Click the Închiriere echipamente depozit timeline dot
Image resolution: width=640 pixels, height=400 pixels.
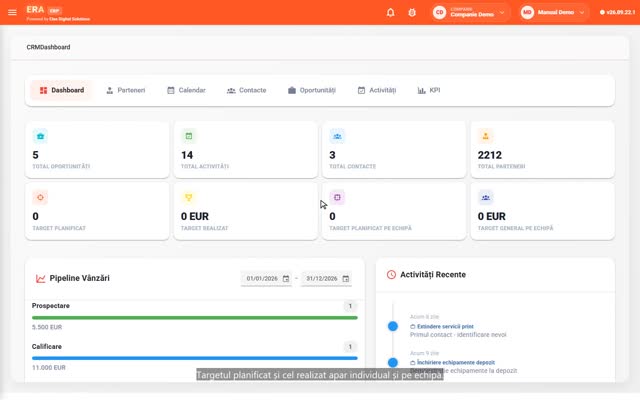pyautogui.click(x=393, y=362)
